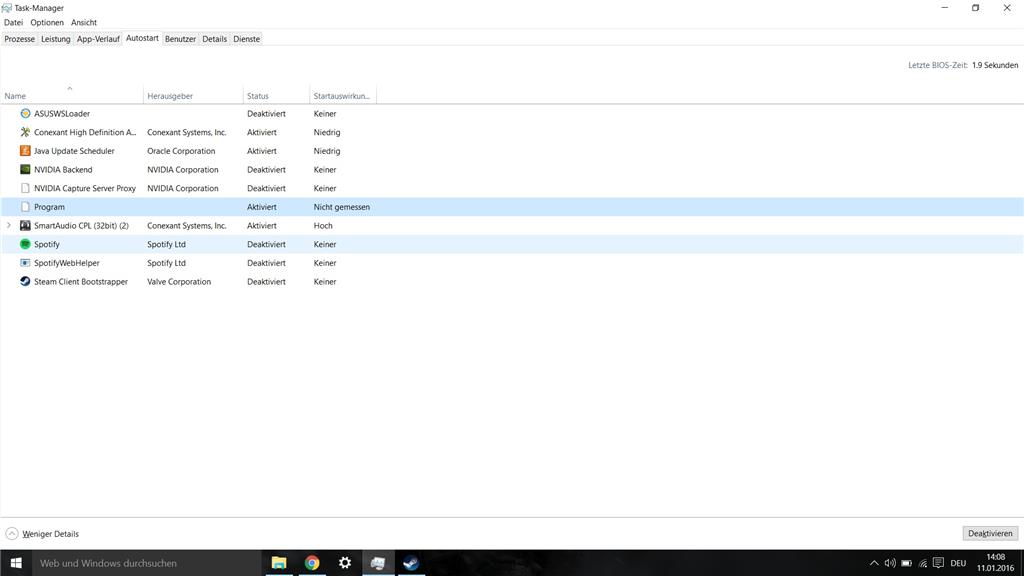The height and width of the screenshot is (576, 1024).
Task: Click the Letzte BIOS-Zeit 1.9 Sekunden value
Action: click(995, 65)
